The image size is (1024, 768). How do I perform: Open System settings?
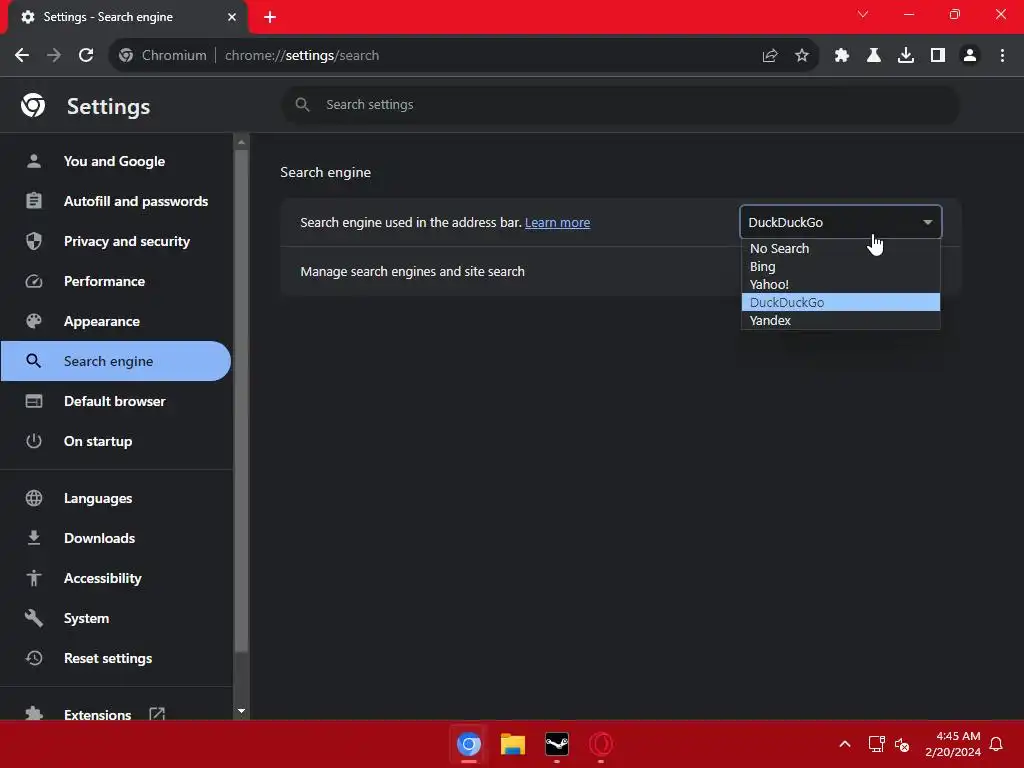[x=116, y=618]
